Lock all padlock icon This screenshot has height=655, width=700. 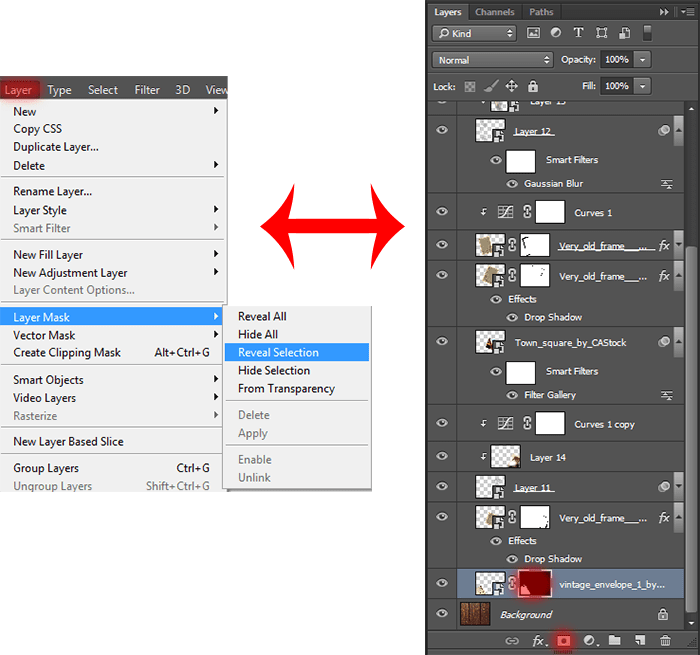coord(533,86)
